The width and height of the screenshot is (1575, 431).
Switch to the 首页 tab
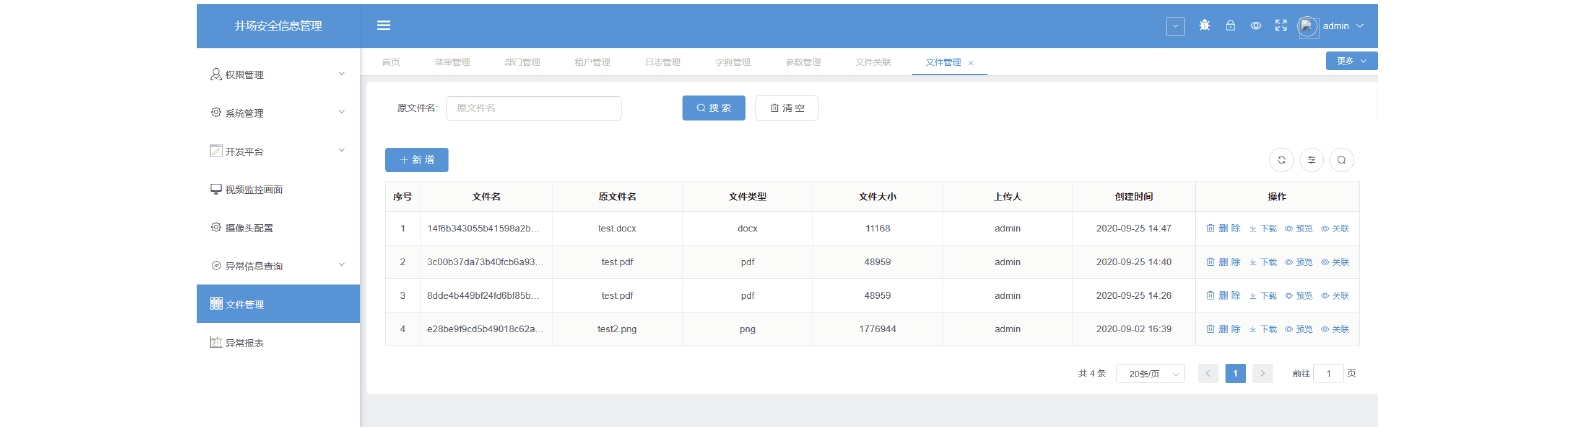391,62
